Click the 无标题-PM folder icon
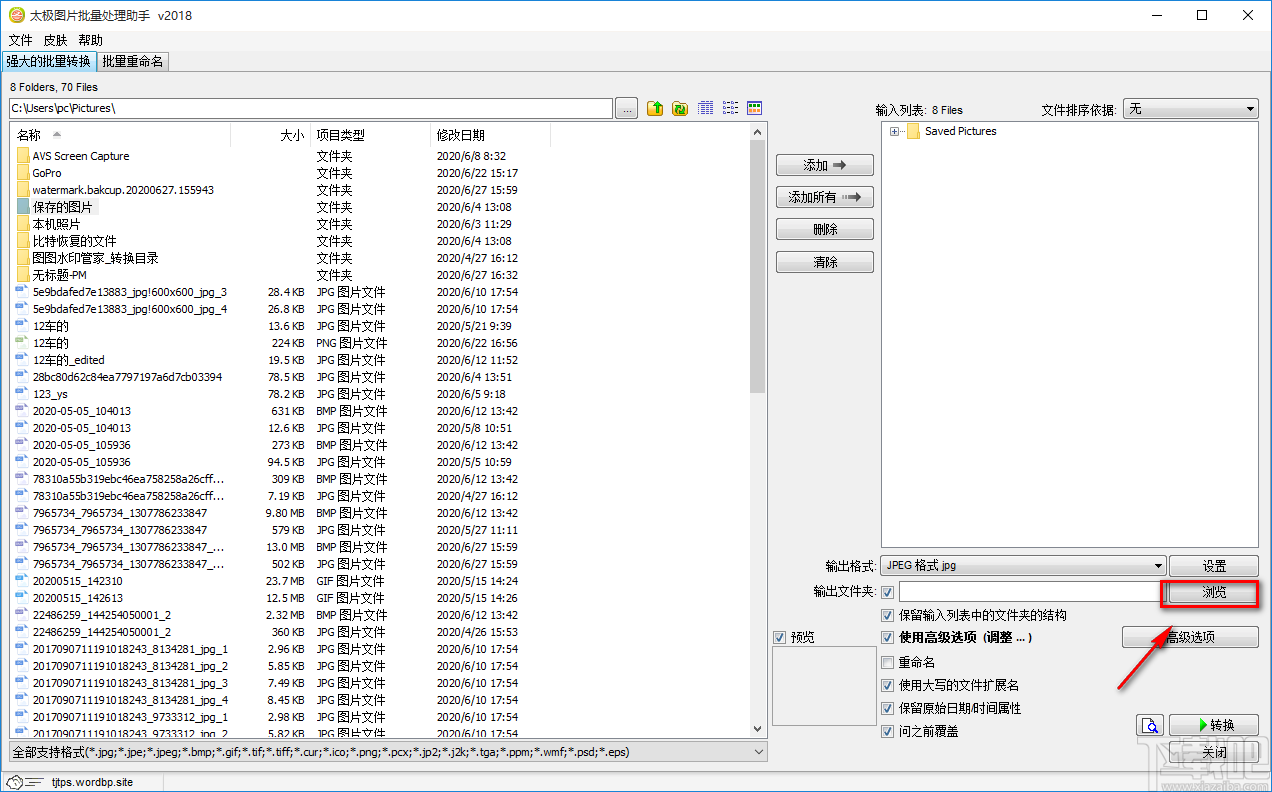The width and height of the screenshot is (1272, 792). pyautogui.click(x=23, y=275)
